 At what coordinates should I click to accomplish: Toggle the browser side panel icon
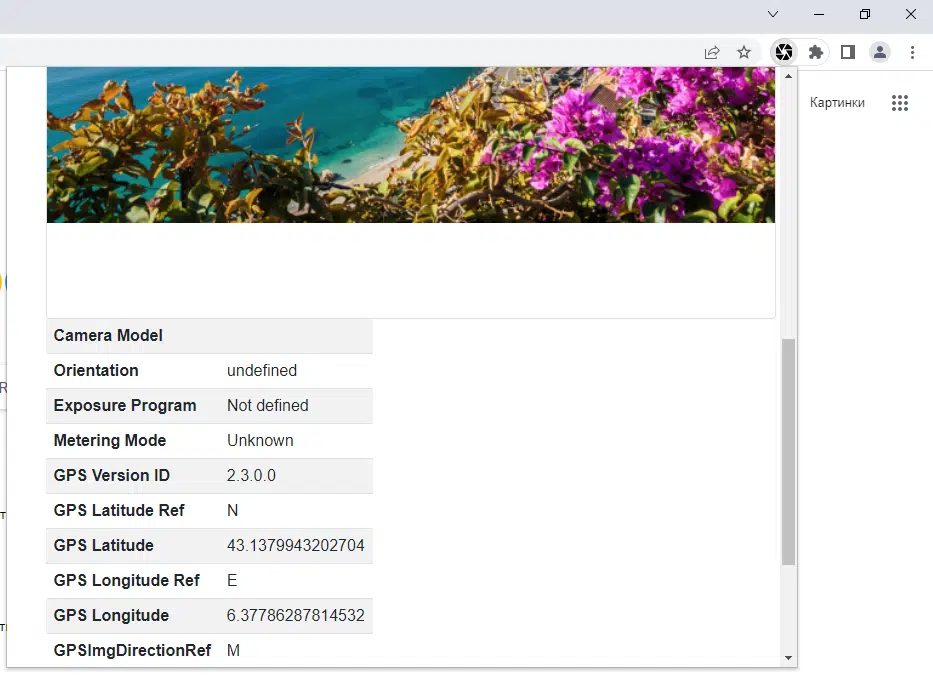pyautogui.click(x=848, y=52)
